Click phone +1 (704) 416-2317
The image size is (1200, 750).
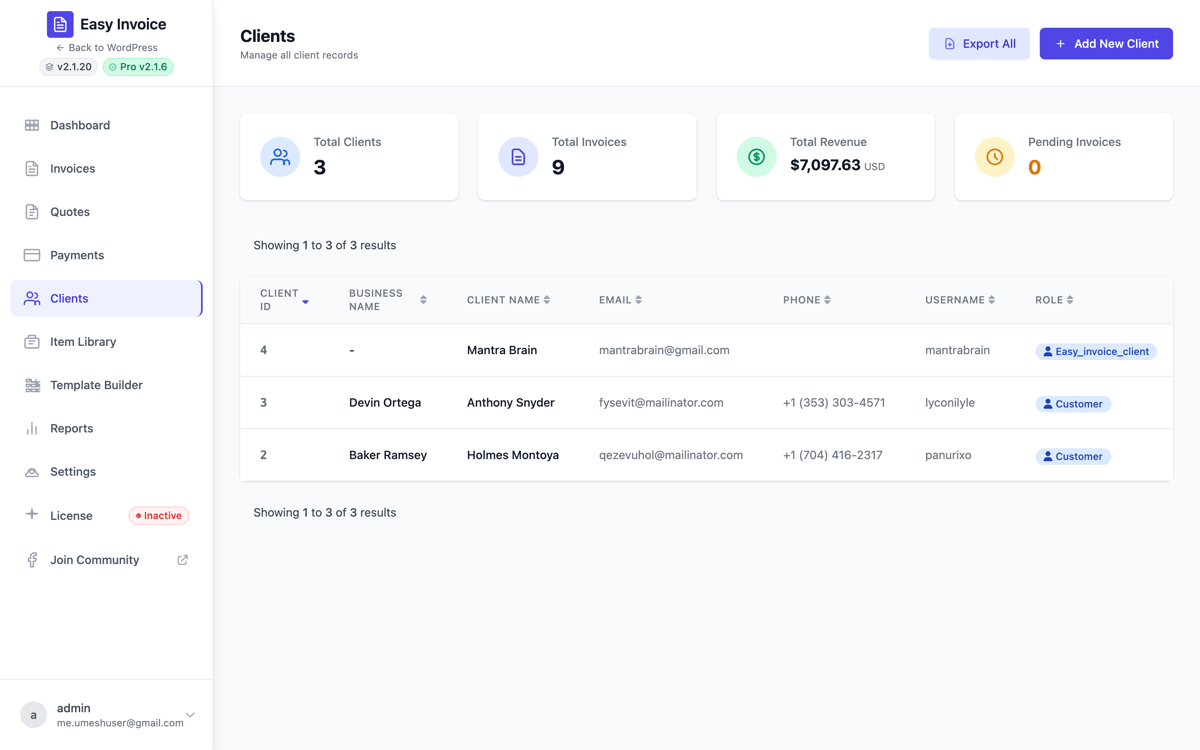[833, 455]
